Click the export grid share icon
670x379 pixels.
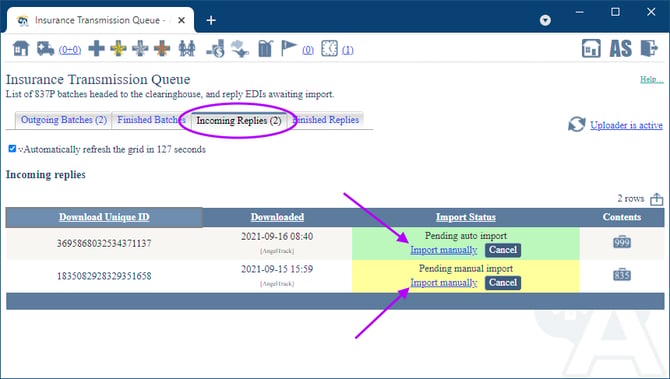coord(656,199)
